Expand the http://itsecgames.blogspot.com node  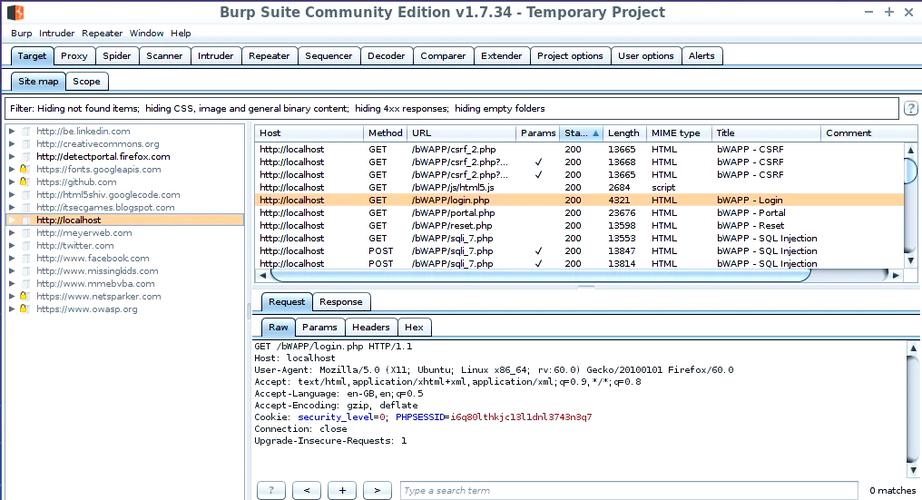point(12,207)
